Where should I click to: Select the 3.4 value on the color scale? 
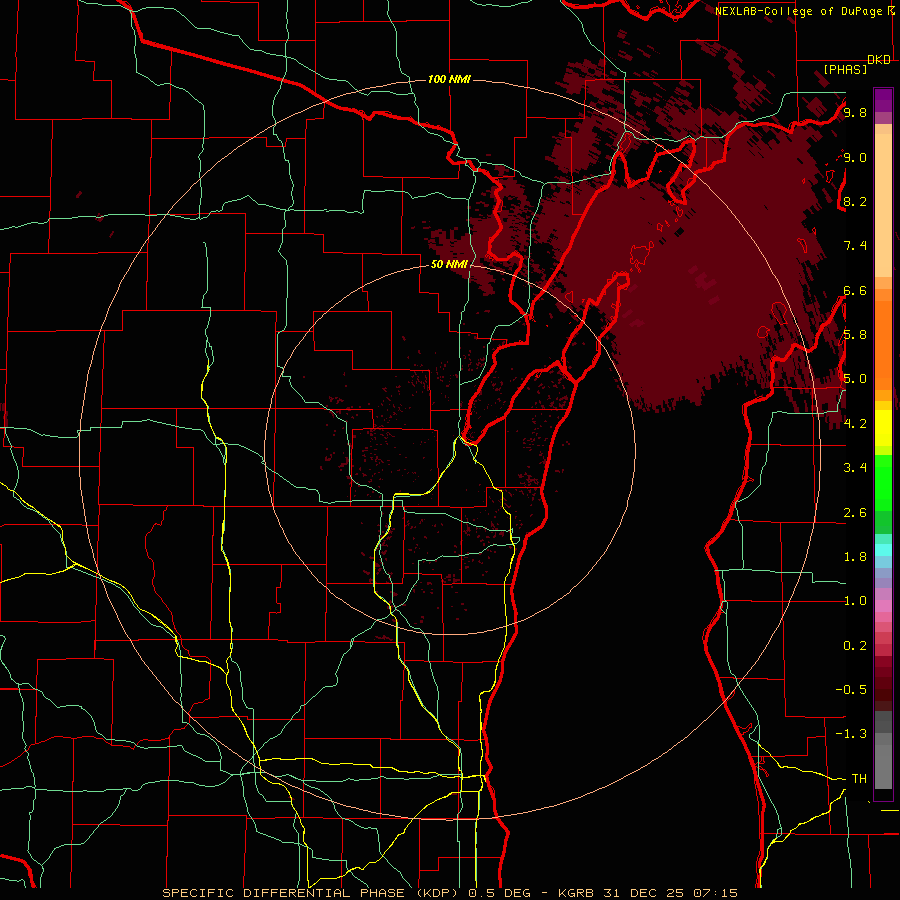[855, 468]
